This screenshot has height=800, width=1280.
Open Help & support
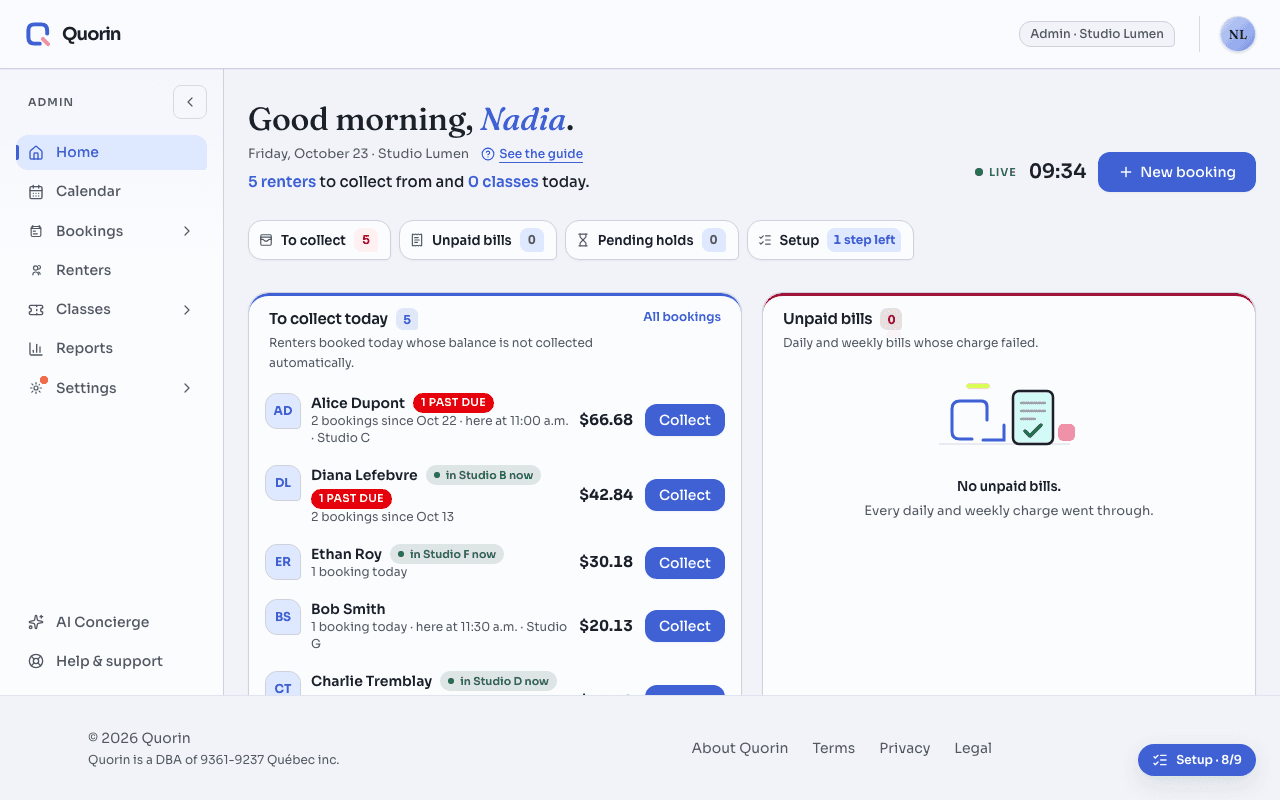pyautogui.click(x=112, y=661)
